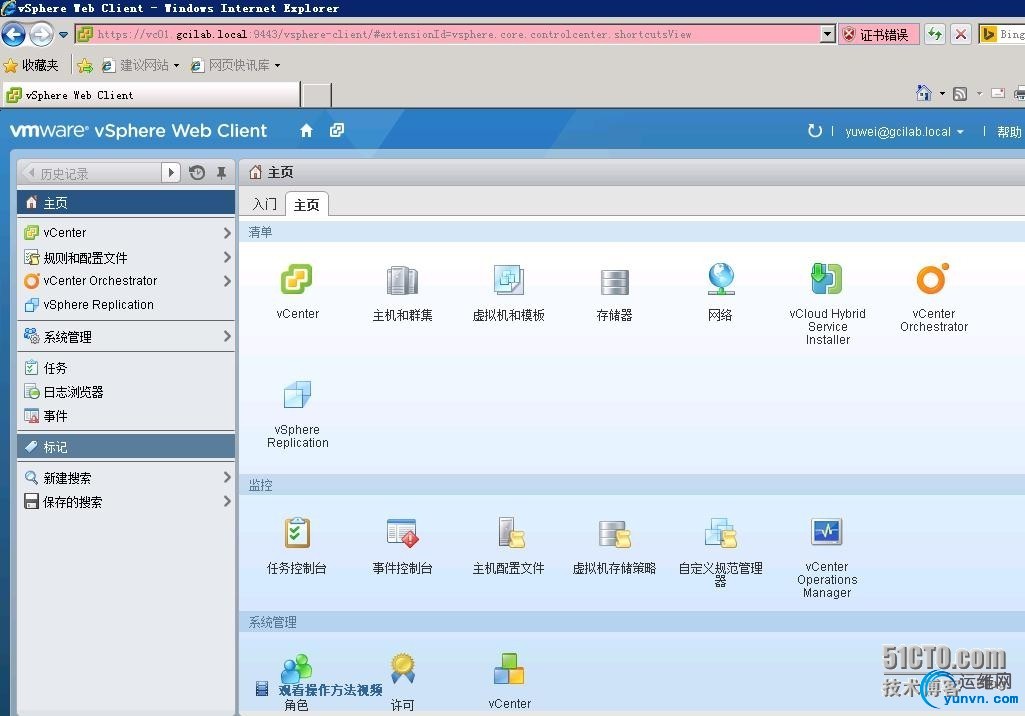Open the IE home page icon
Image resolution: width=1025 pixels, height=716 pixels.
click(923, 93)
